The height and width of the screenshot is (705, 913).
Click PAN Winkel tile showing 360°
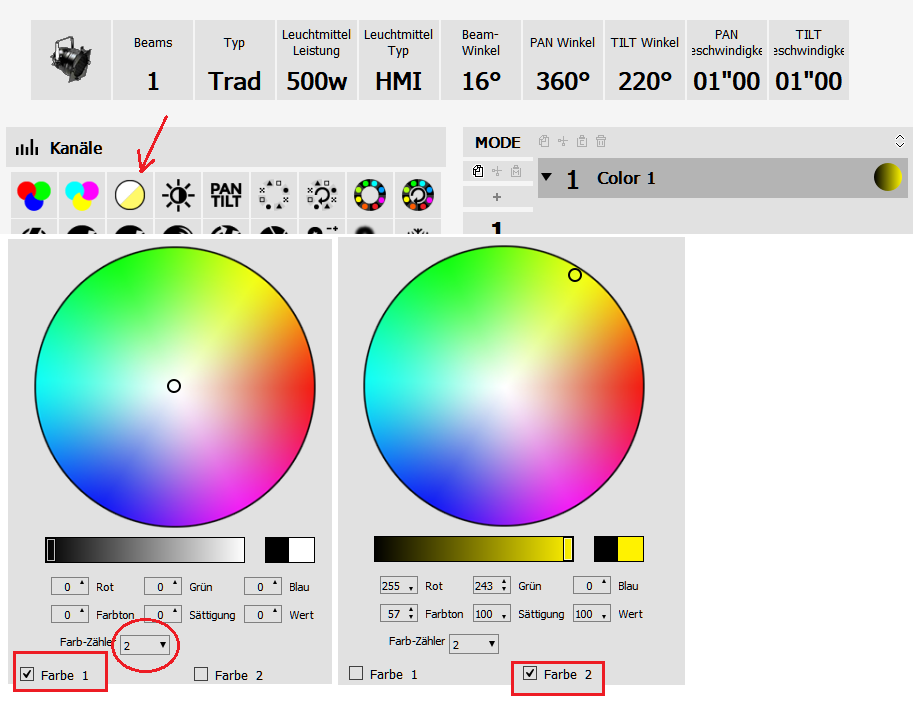[x=563, y=60]
